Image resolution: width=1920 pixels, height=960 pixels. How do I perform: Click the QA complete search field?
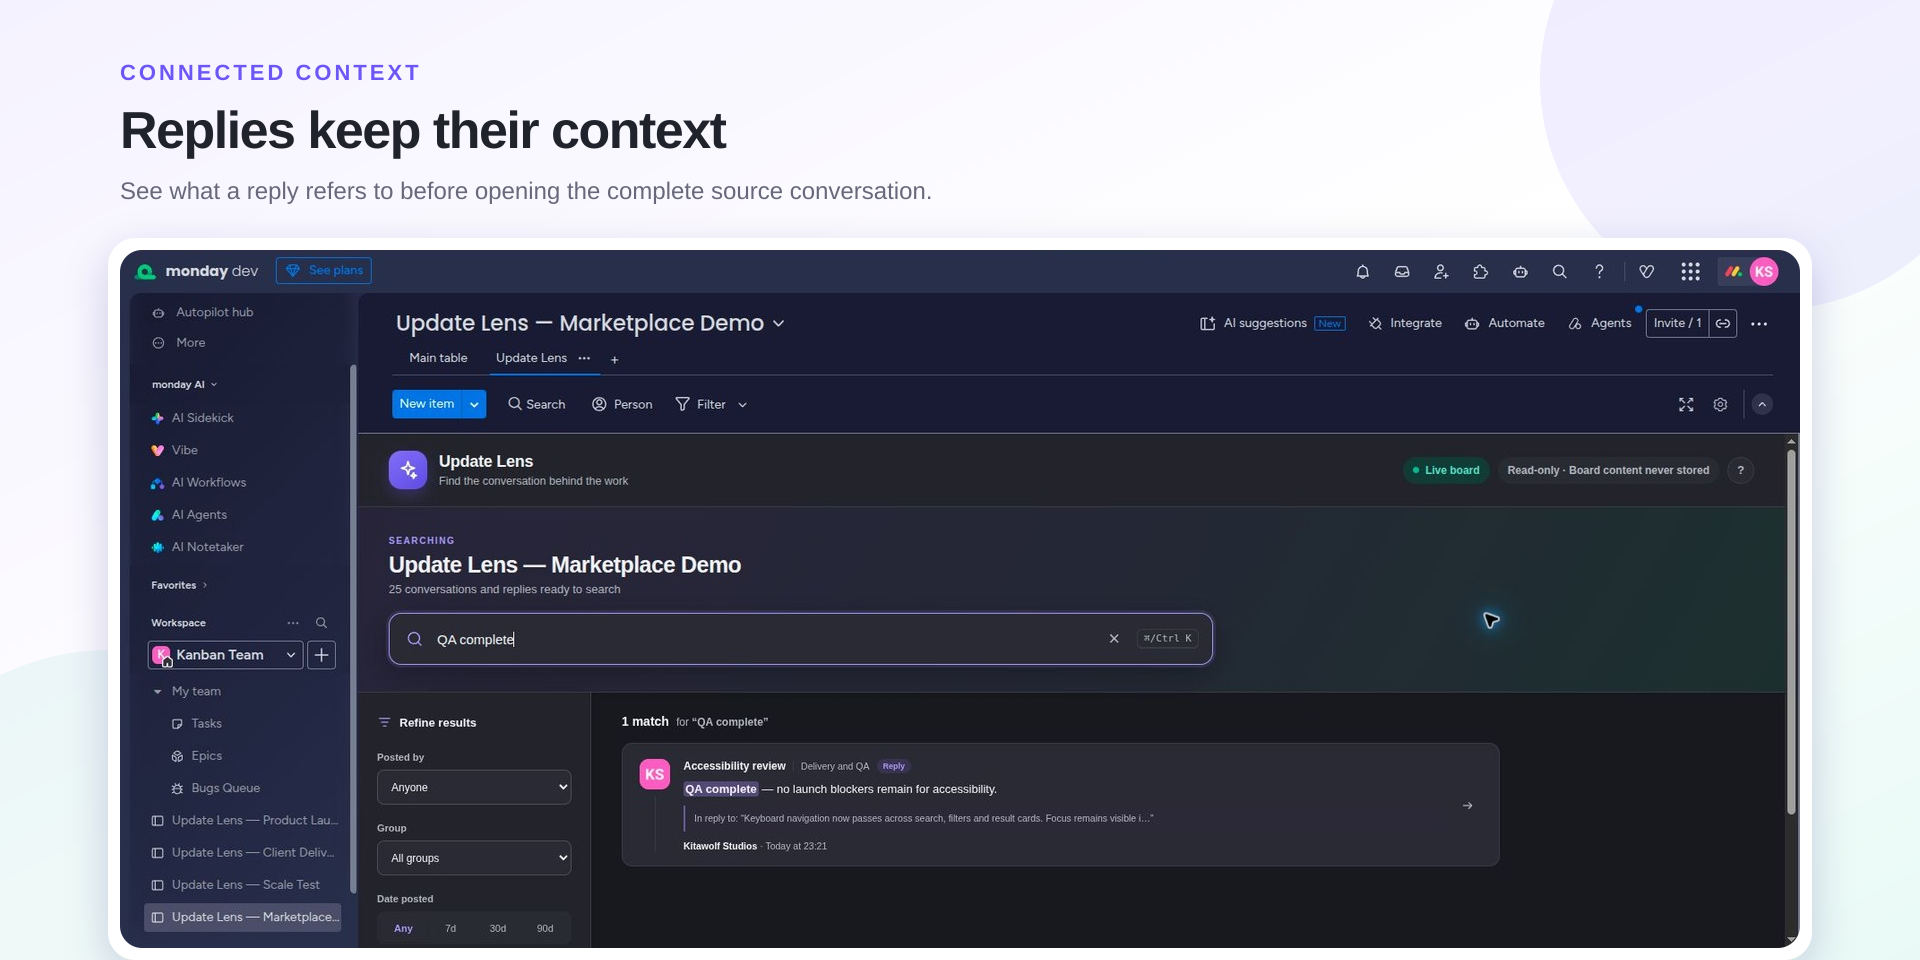pos(800,639)
